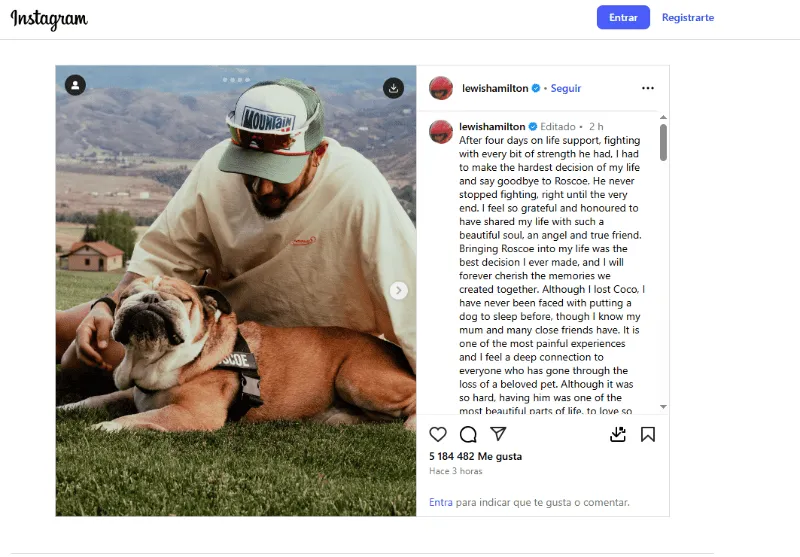This screenshot has width=800, height=557.
Task: Open lewishamilton username in the caption
Action: tap(492, 127)
